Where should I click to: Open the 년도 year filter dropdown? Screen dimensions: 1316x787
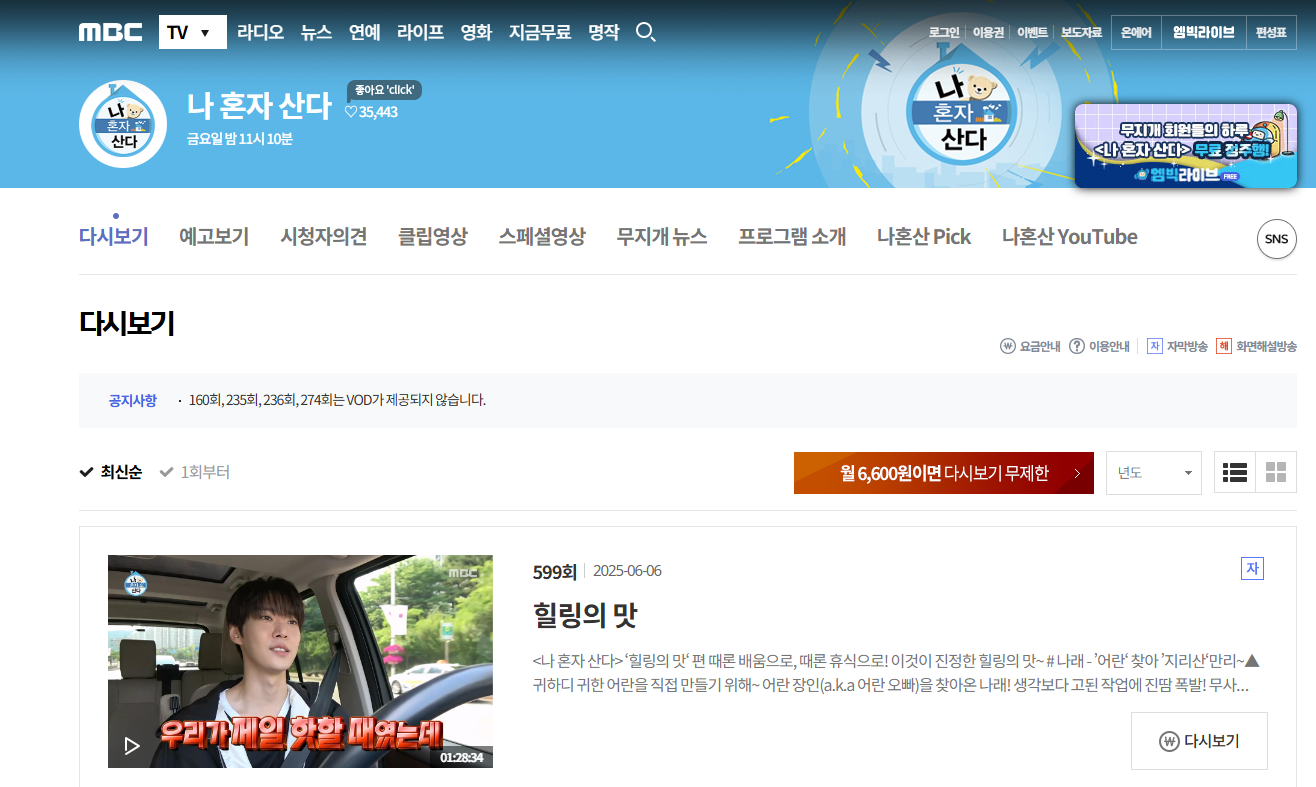(x=1152, y=471)
